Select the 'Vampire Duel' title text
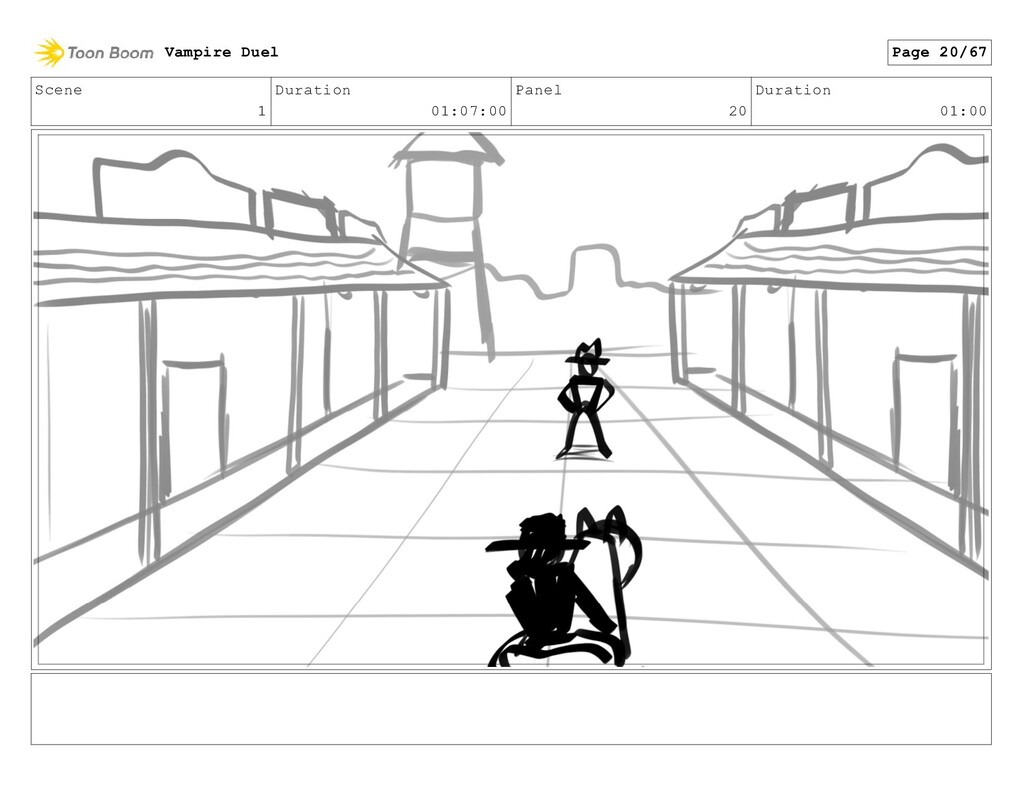The height and width of the screenshot is (791, 1024). (221, 52)
